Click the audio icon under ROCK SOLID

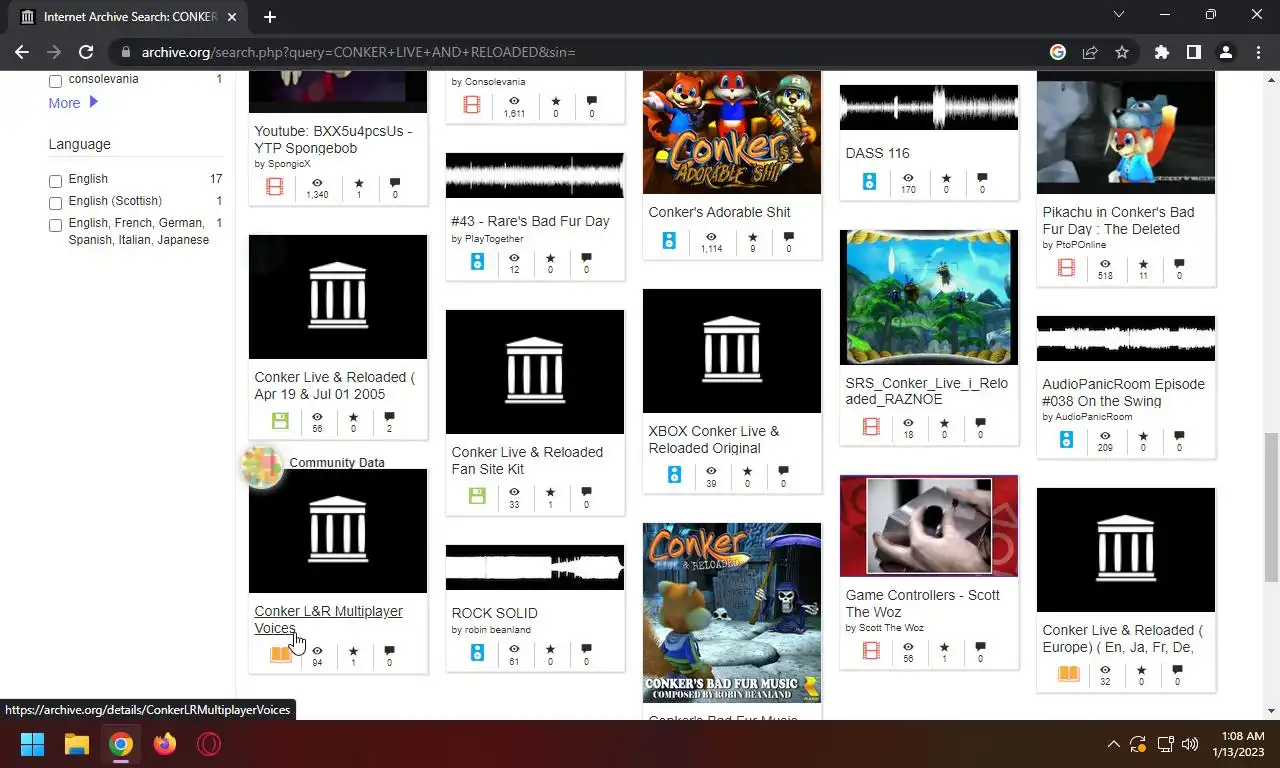coord(477,652)
